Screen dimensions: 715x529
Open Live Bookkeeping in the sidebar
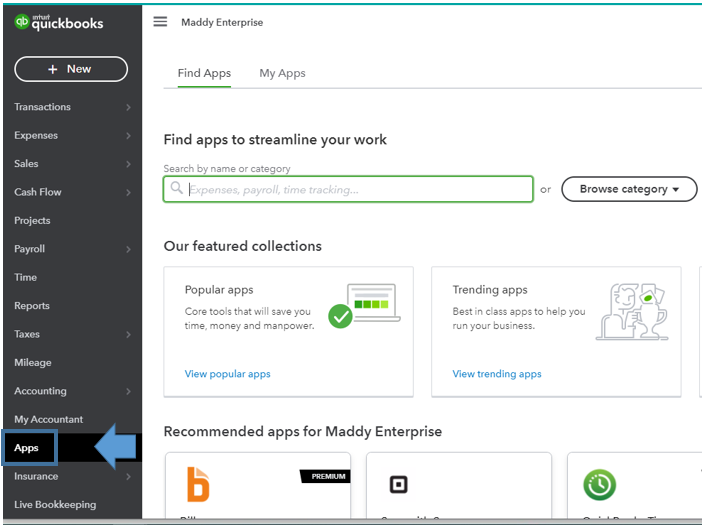coord(55,504)
